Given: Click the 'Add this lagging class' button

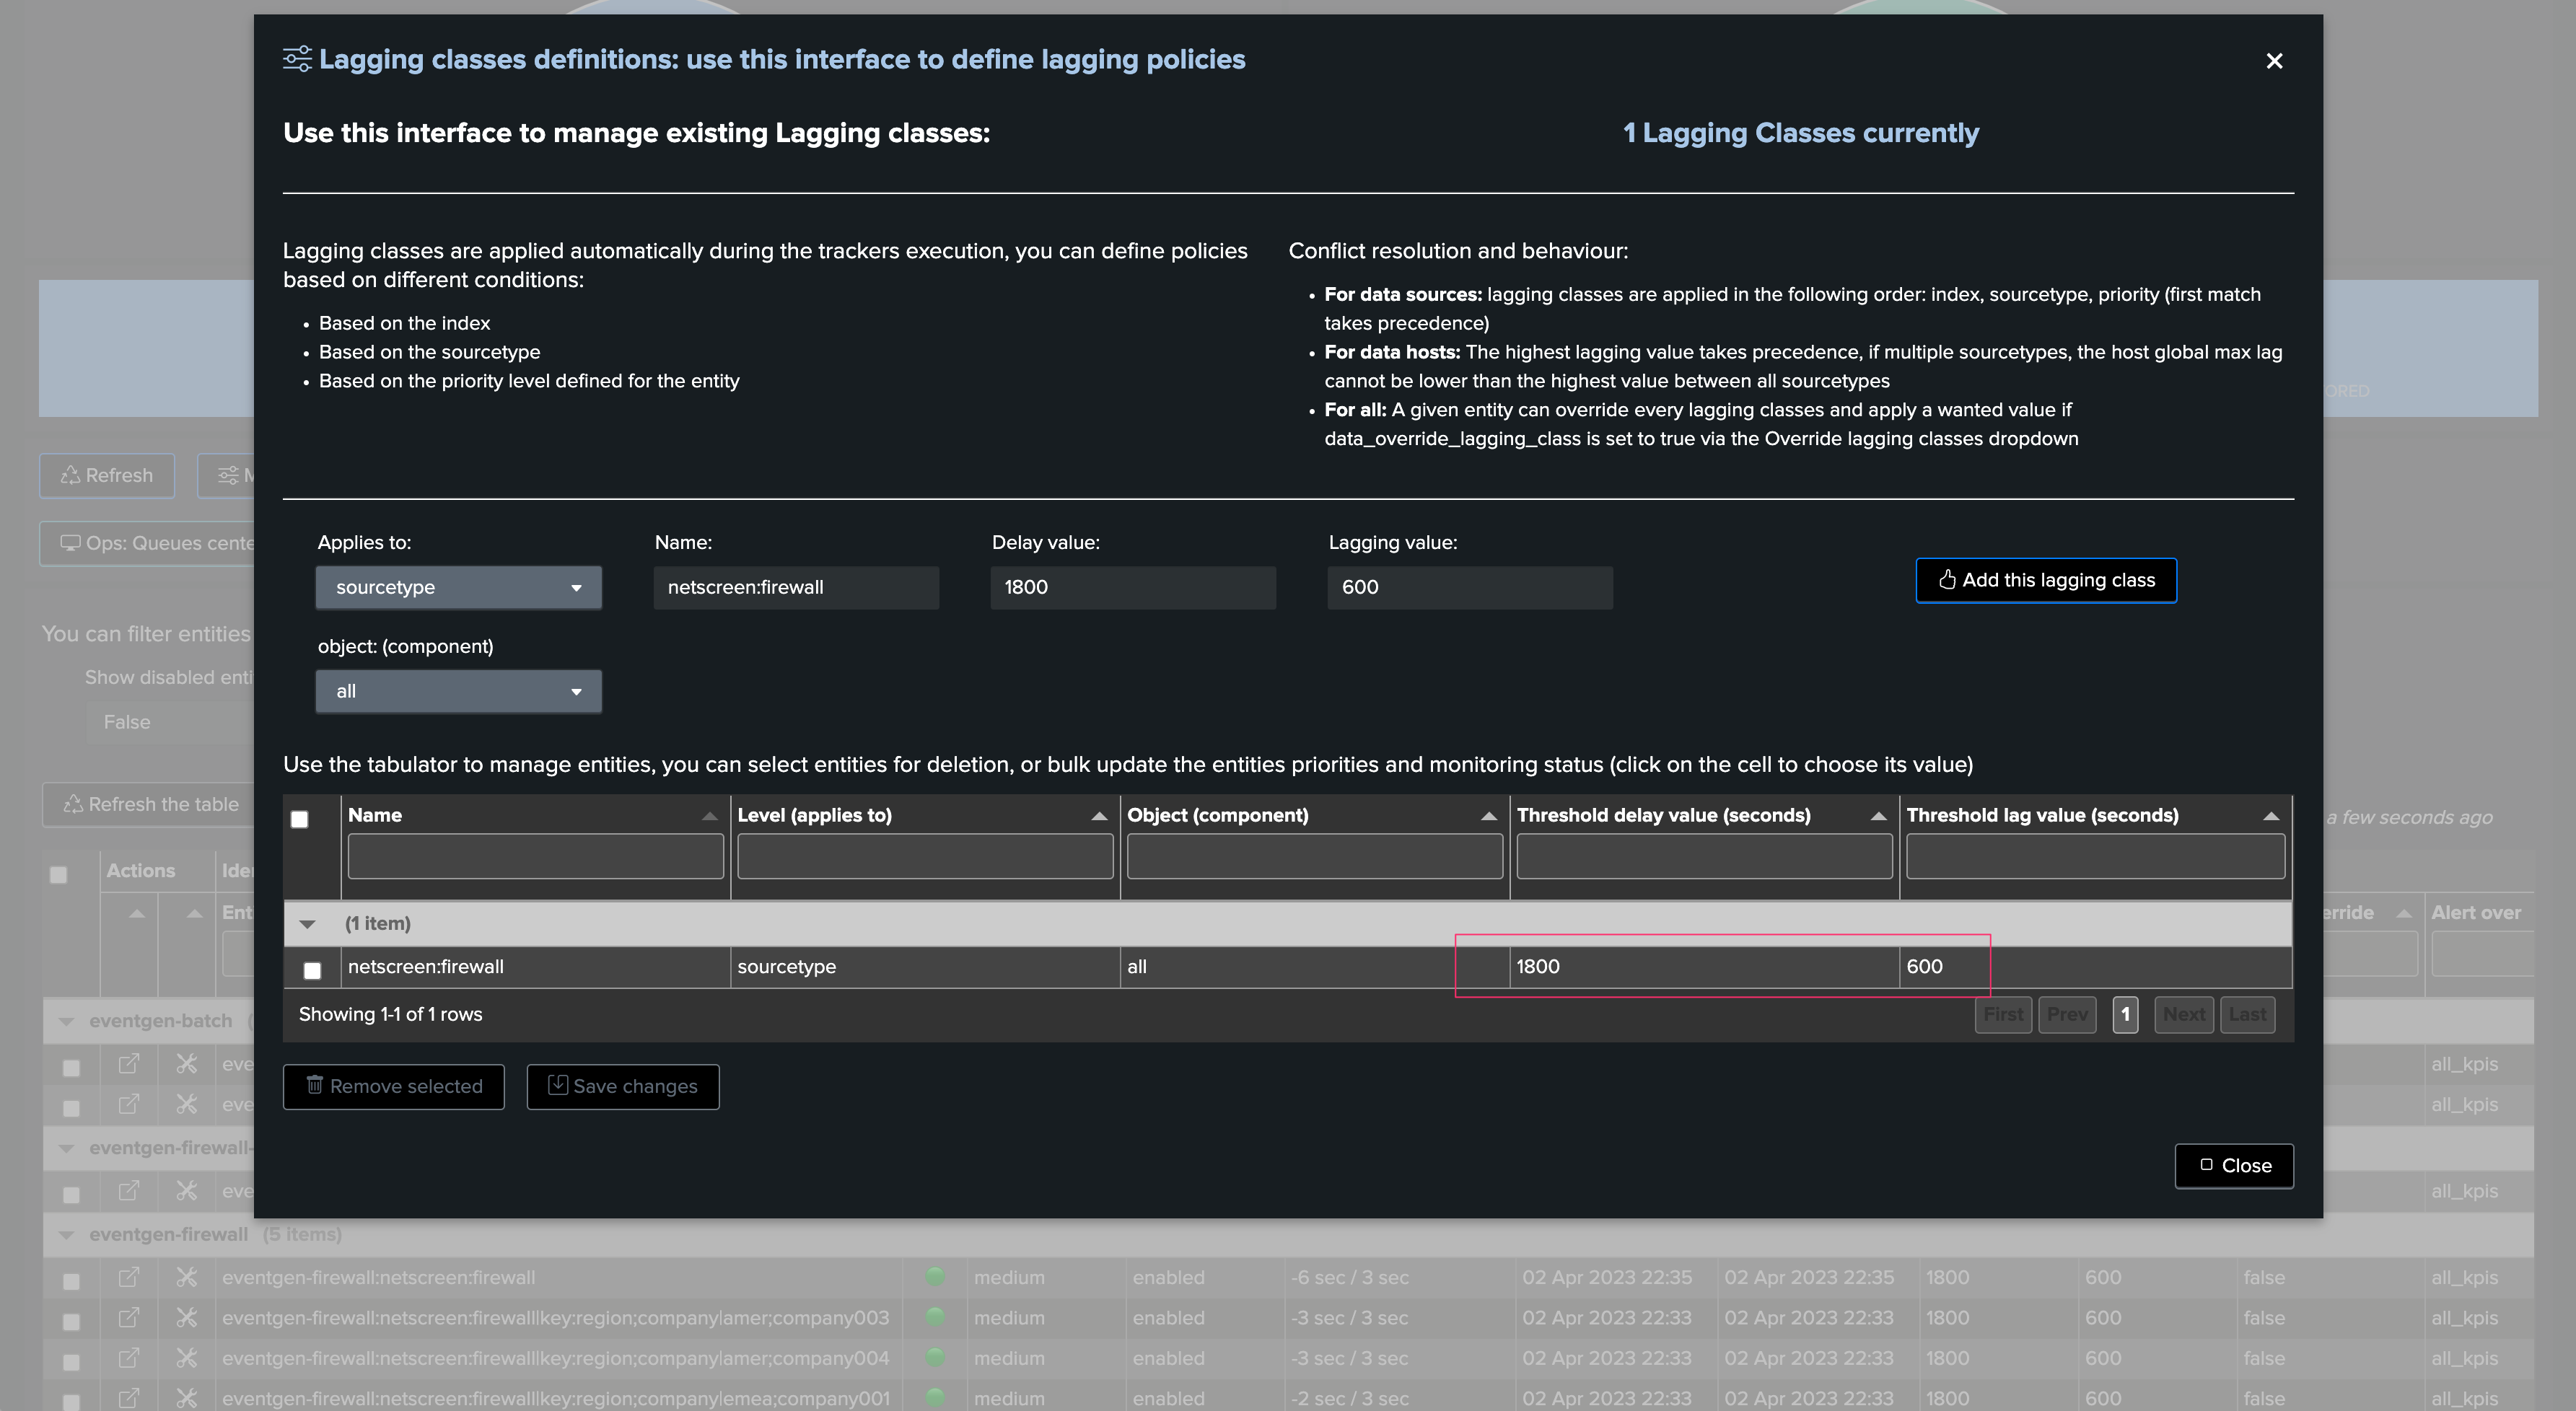Looking at the screenshot, I should tap(2046, 580).
